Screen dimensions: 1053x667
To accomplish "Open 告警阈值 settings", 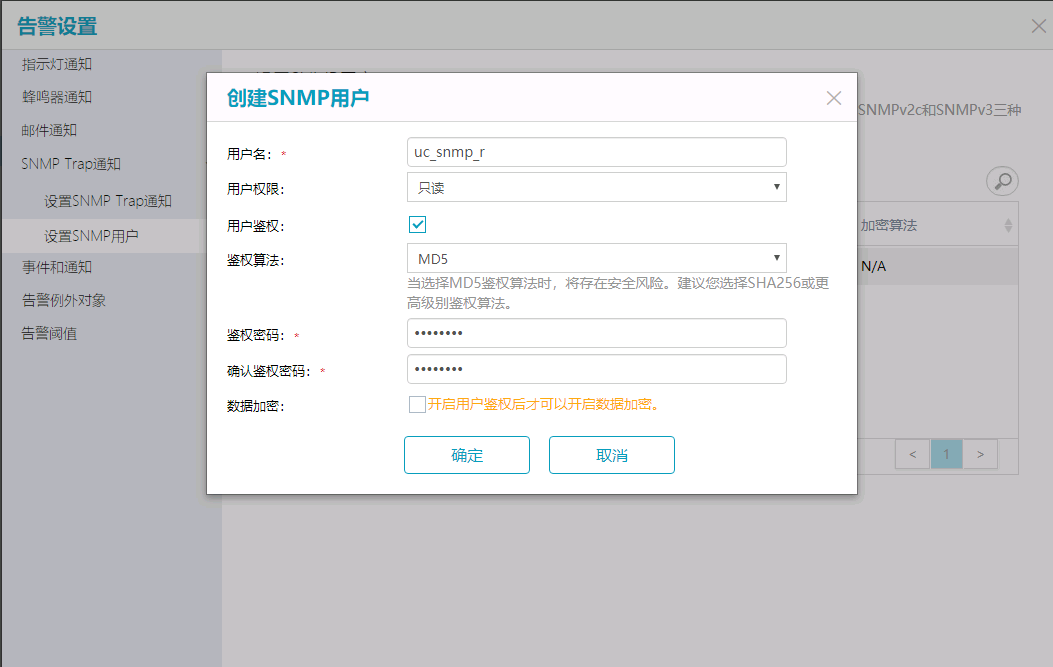I will 50,333.
